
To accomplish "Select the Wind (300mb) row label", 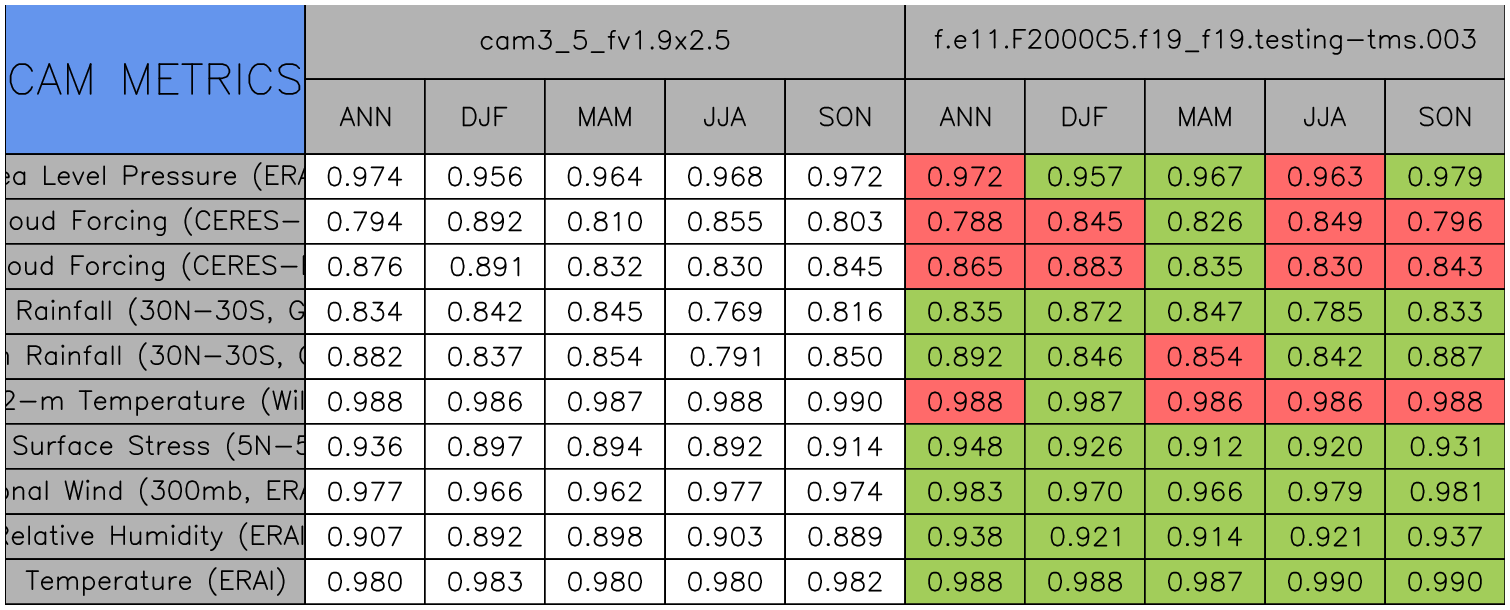I will pos(155,492).
